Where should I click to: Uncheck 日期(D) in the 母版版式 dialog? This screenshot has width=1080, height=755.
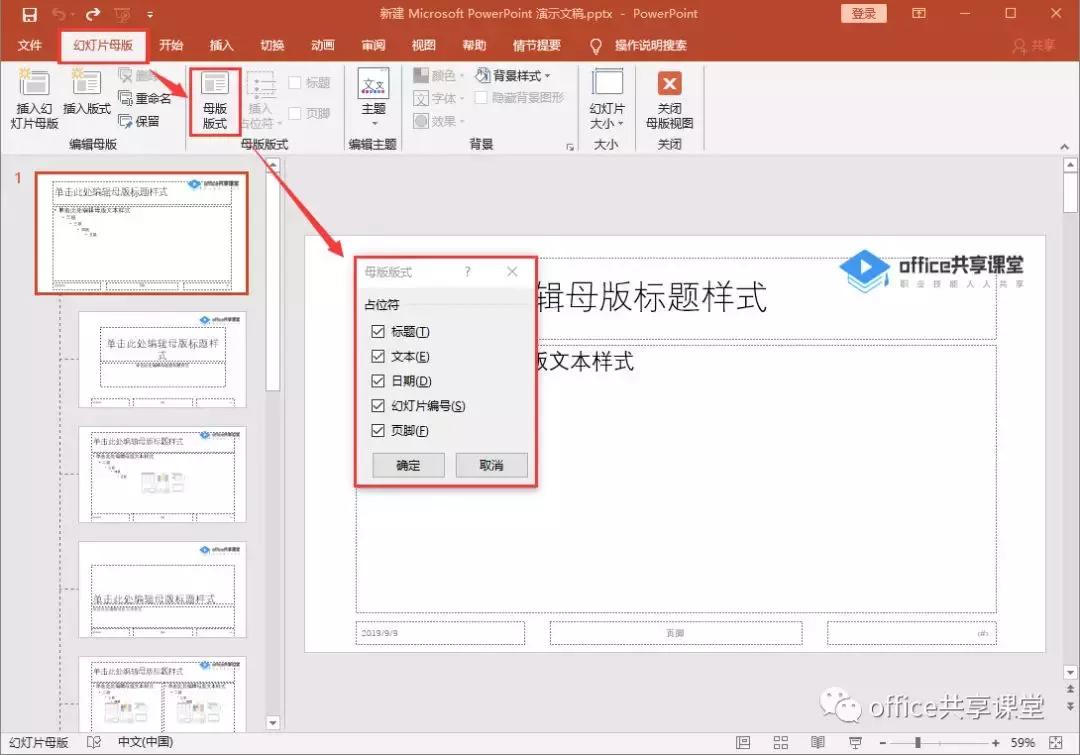(x=377, y=381)
